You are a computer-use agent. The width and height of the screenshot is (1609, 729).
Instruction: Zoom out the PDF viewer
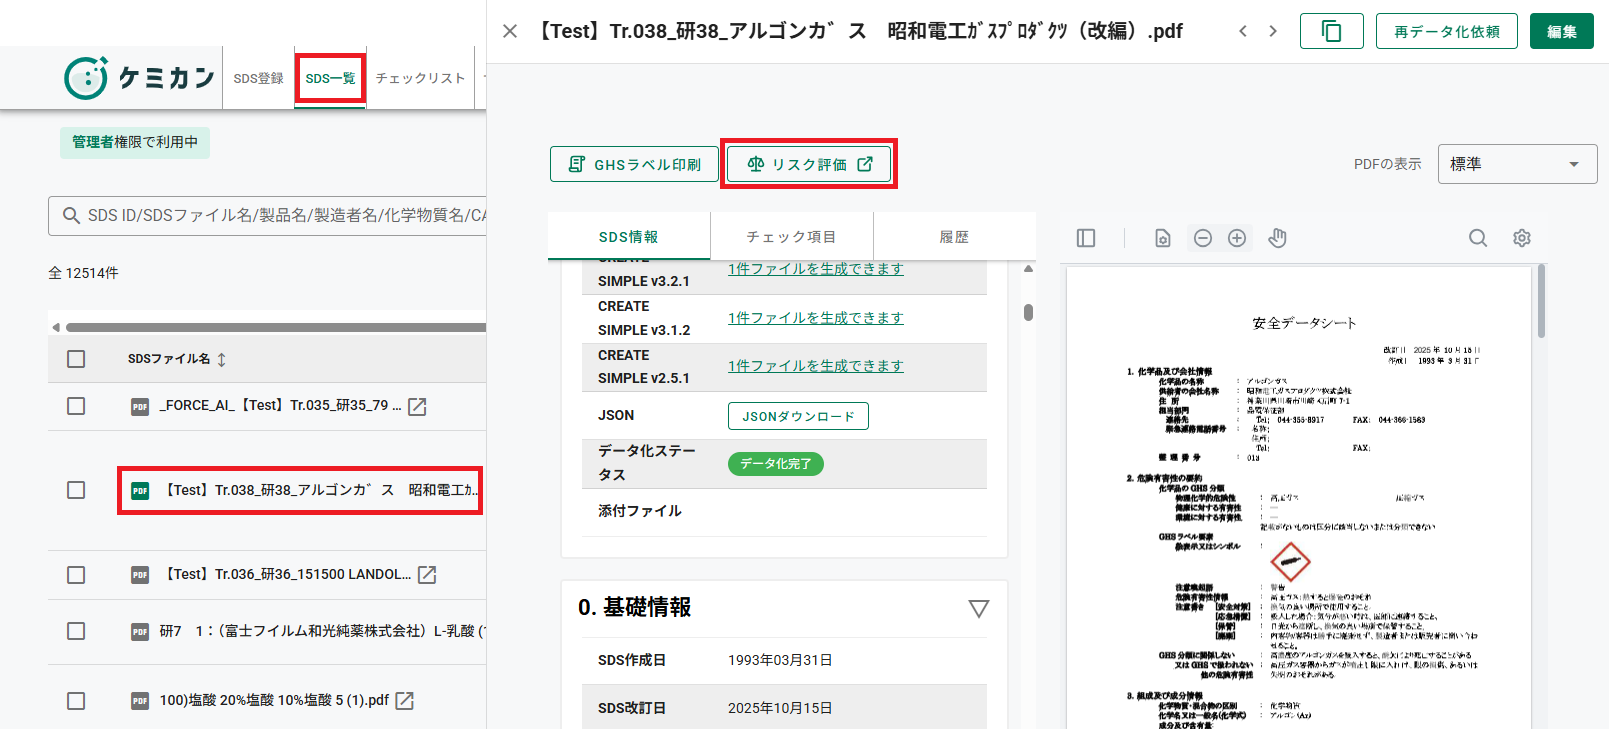[x=1203, y=238]
